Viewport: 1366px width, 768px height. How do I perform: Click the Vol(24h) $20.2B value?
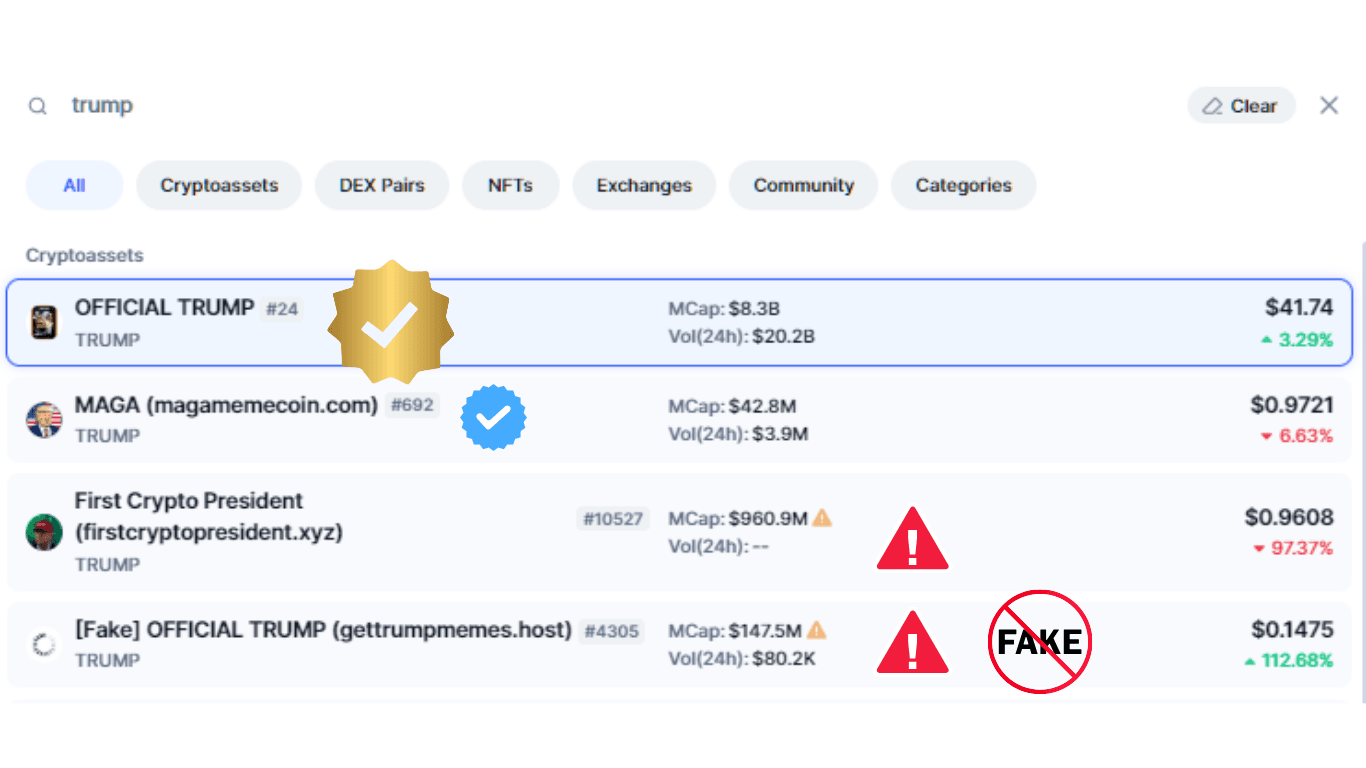coord(781,337)
